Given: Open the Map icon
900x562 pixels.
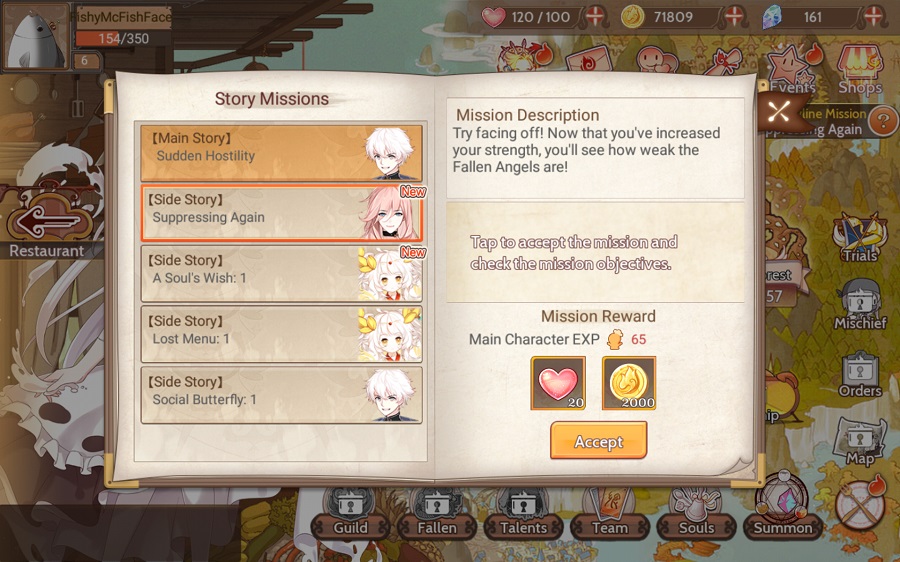Looking at the screenshot, I should coord(859,442).
